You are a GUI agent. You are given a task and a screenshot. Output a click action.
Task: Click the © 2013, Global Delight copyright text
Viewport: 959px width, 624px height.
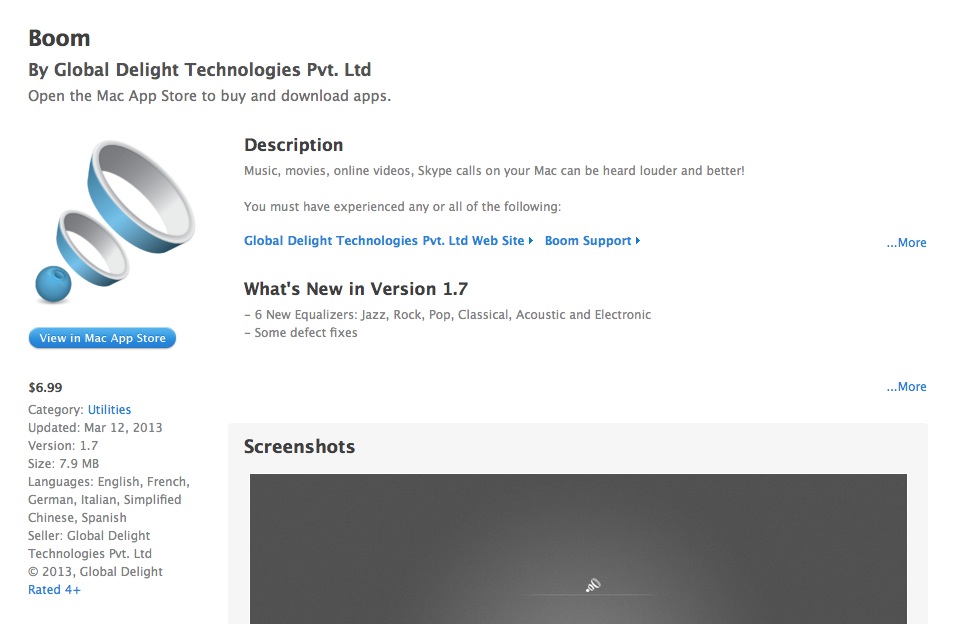95,571
